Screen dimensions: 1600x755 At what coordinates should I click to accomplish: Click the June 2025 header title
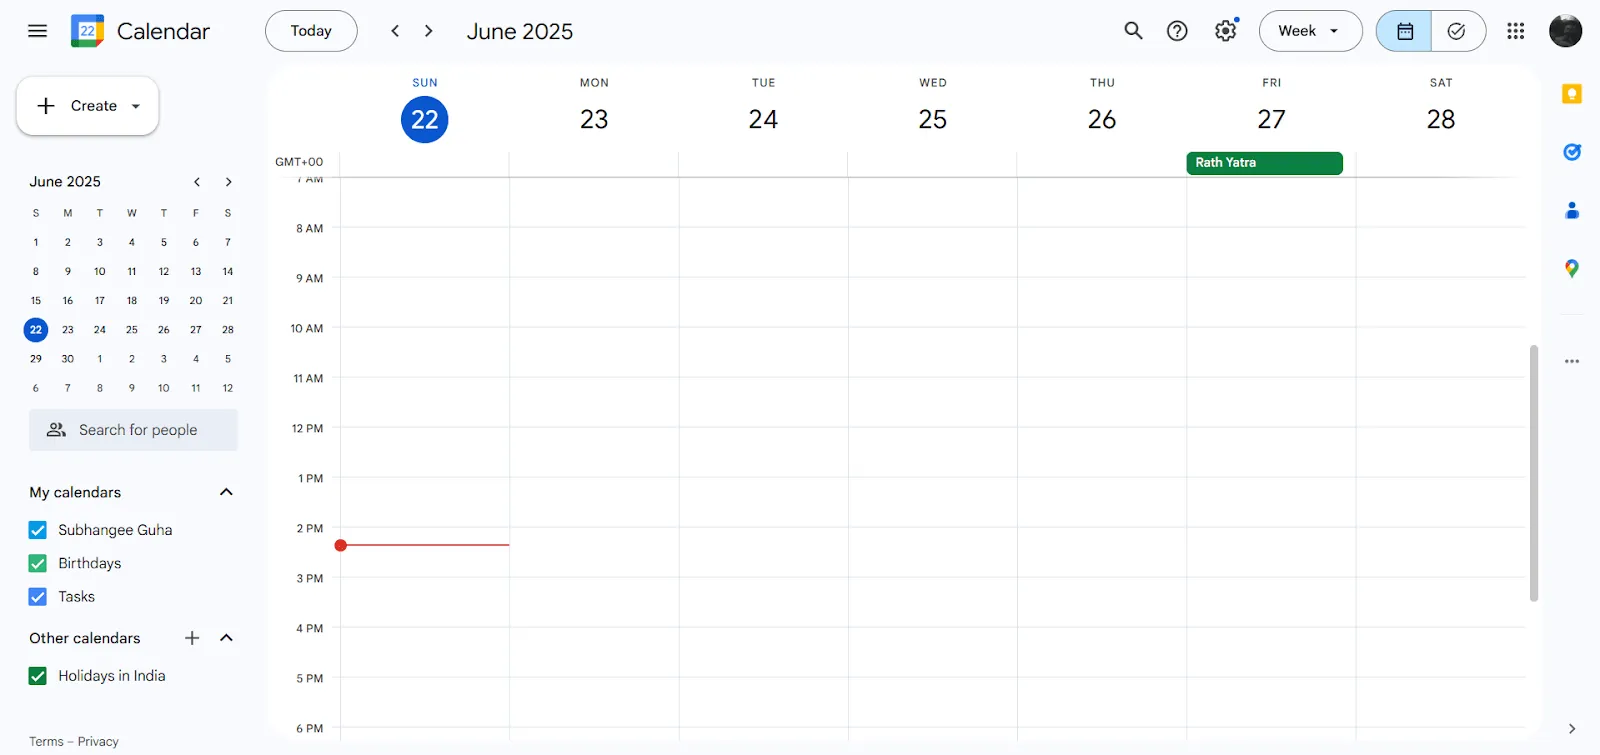[520, 31]
